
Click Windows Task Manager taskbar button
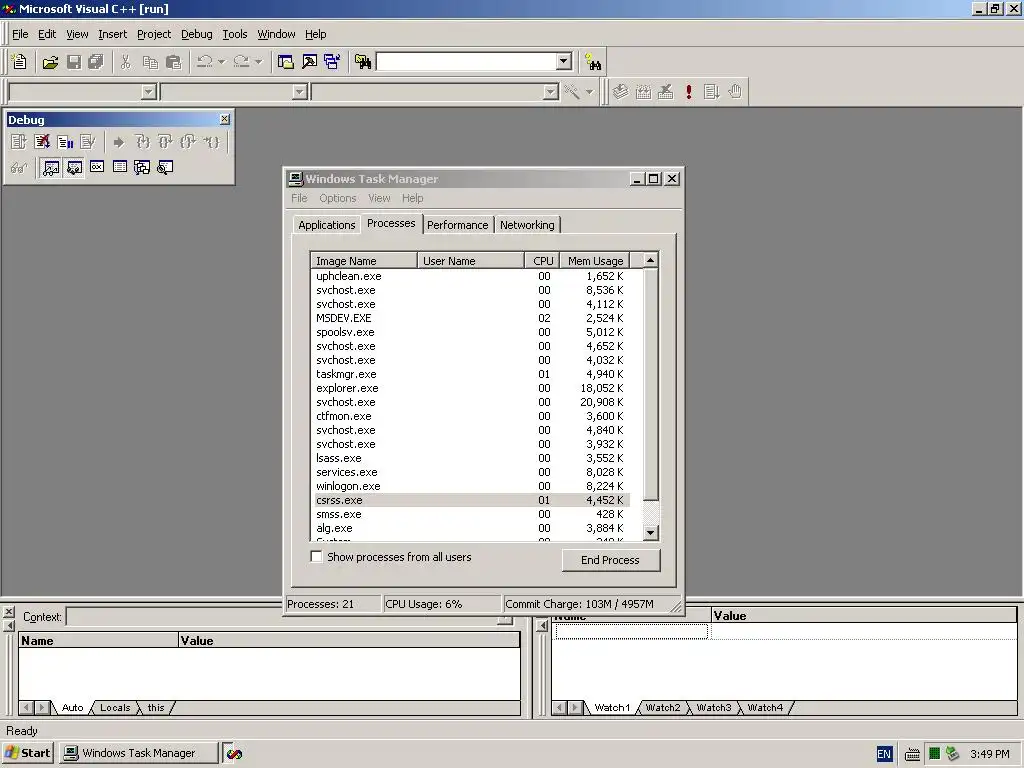coord(138,753)
